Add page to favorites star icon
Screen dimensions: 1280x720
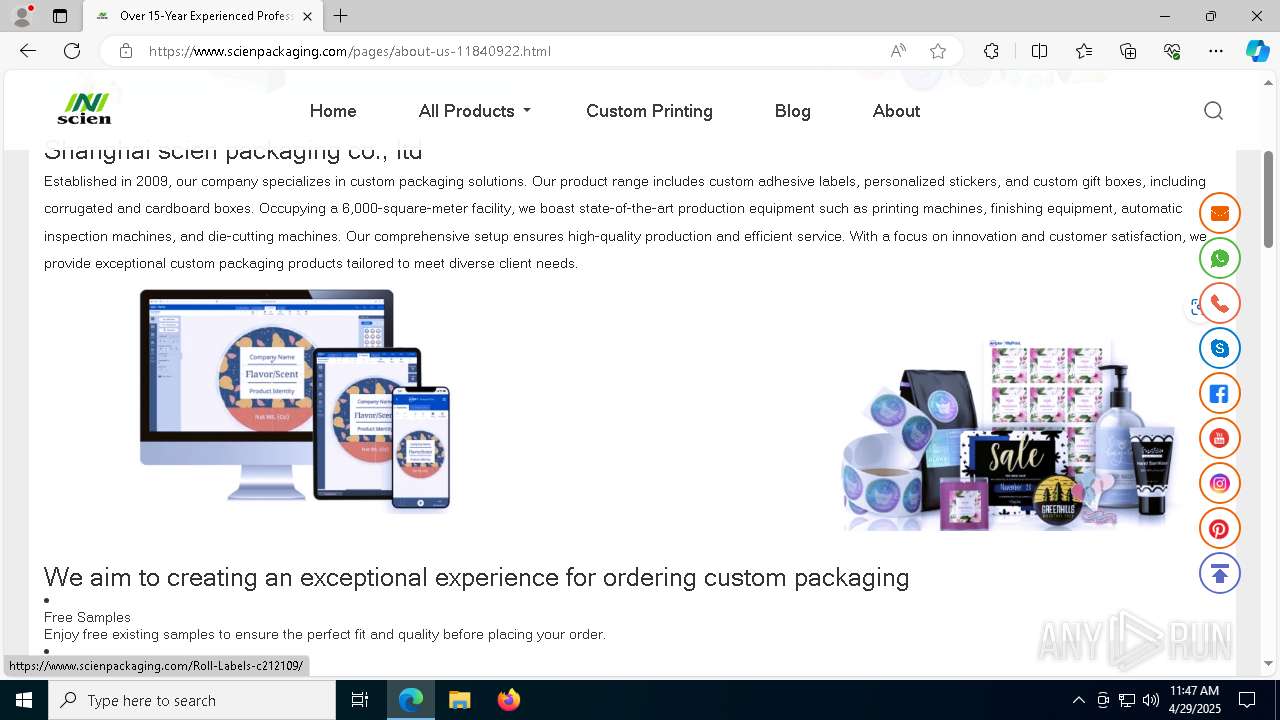[938, 51]
